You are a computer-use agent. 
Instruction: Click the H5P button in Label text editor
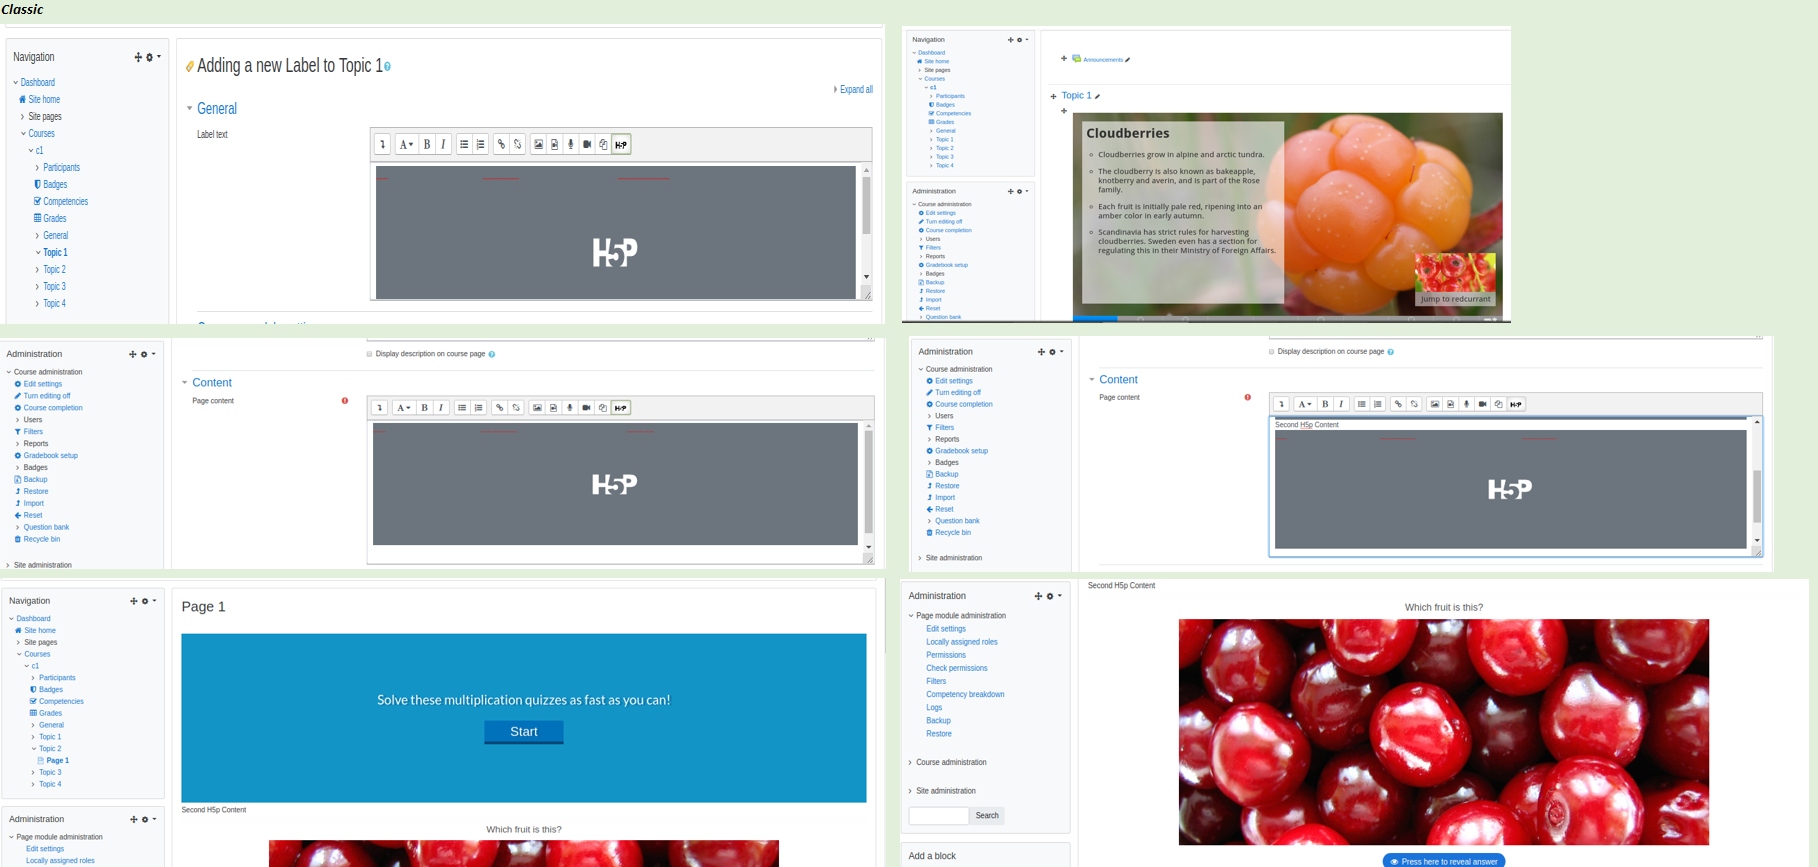(x=621, y=145)
